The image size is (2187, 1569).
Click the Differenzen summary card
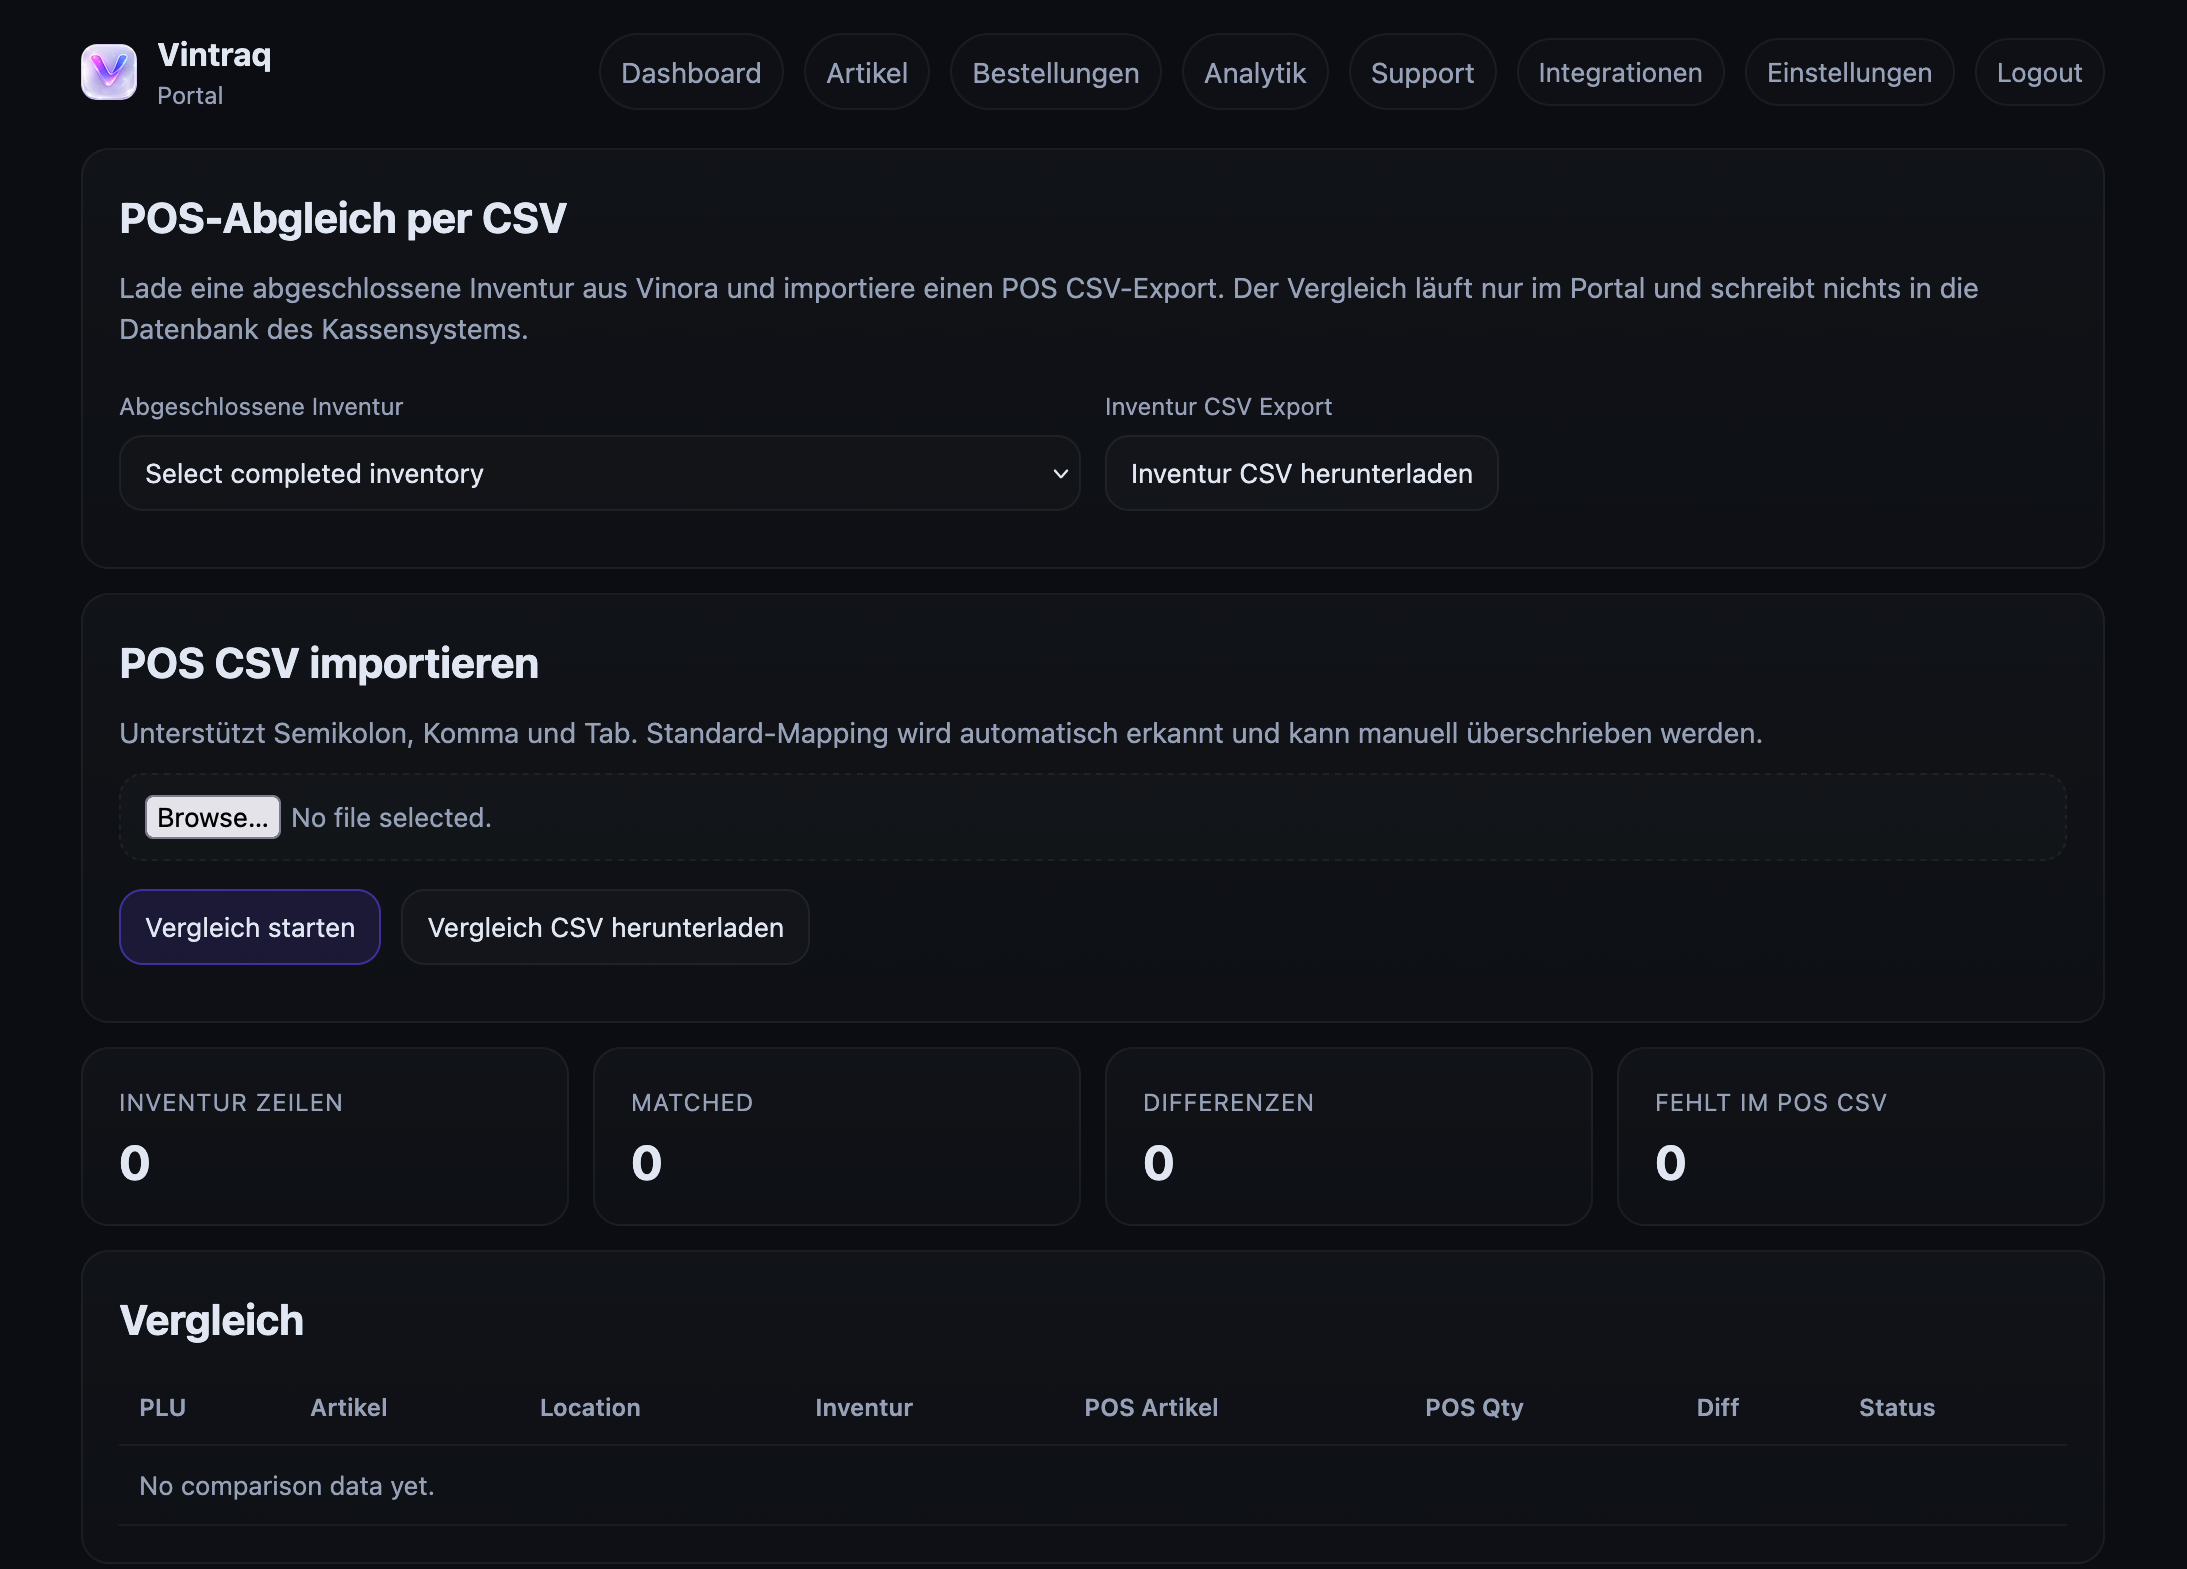point(1348,1136)
